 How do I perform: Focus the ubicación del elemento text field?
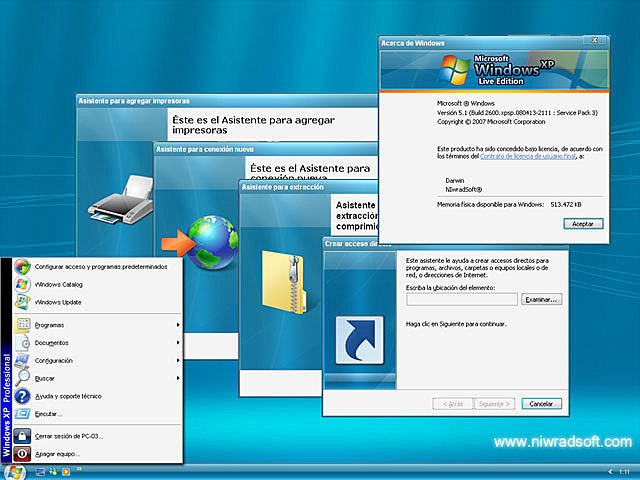click(x=462, y=299)
